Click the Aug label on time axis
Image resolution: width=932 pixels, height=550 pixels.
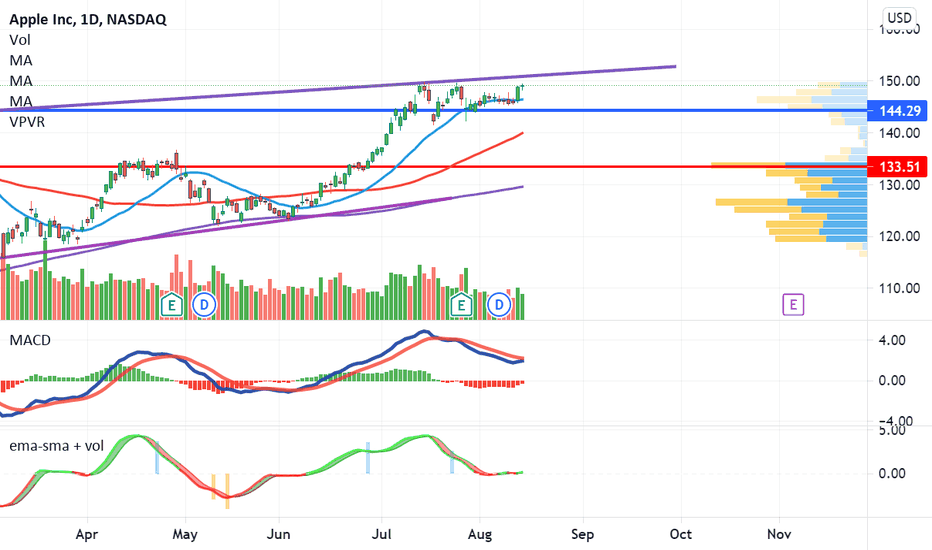tap(480, 535)
